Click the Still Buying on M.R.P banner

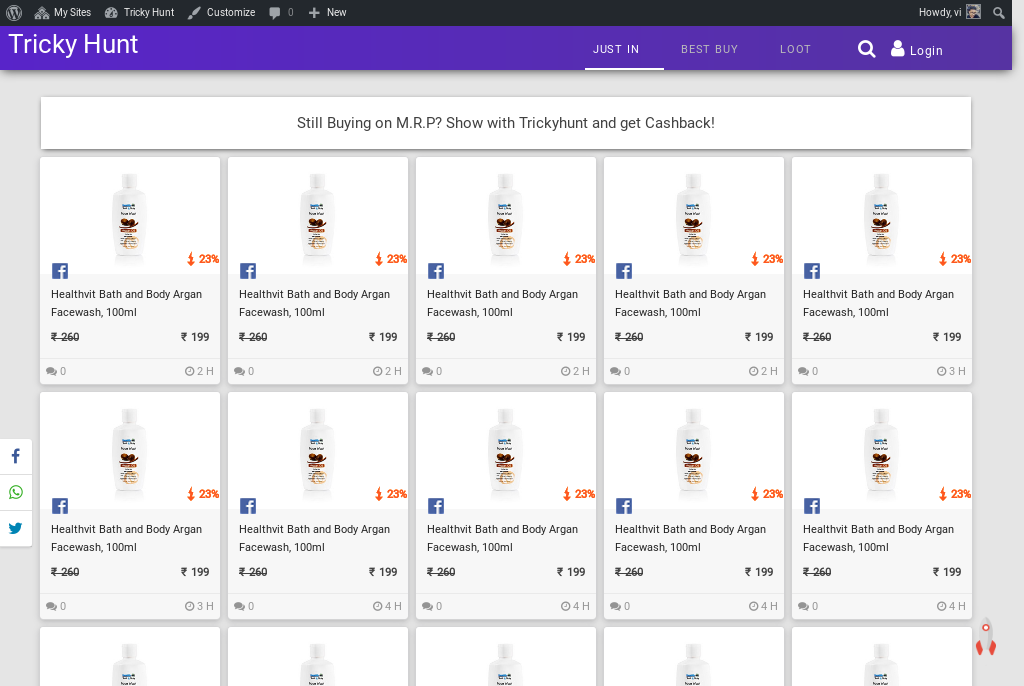pyautogui.click(x=505, y=123)
